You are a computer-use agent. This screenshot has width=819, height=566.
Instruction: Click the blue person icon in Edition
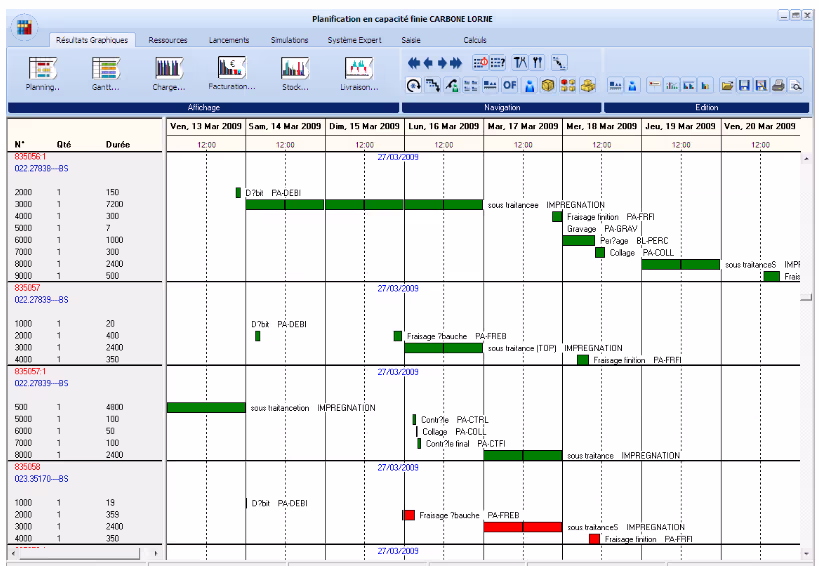pyautogui.click(x=633, y=85)
